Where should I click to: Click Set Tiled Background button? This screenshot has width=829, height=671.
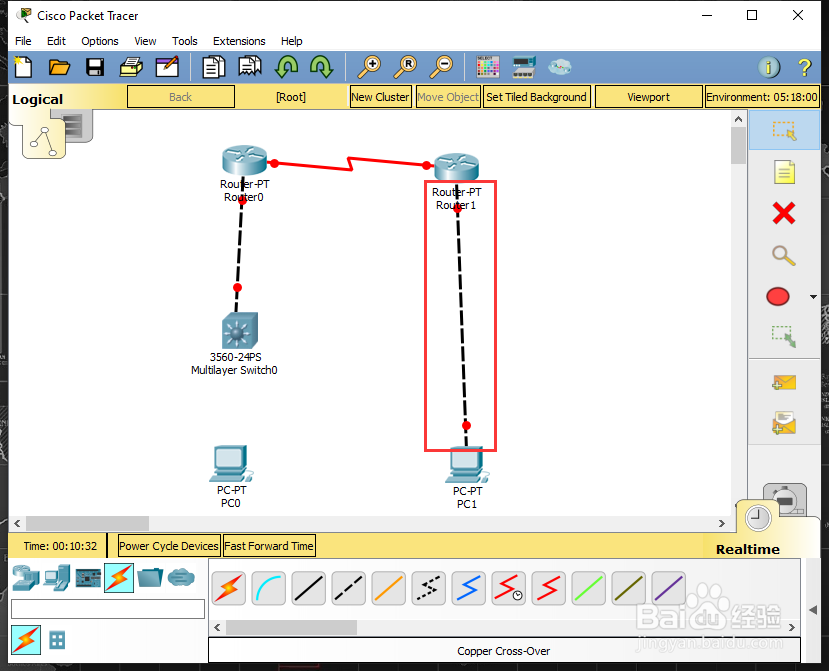[536, 97]
